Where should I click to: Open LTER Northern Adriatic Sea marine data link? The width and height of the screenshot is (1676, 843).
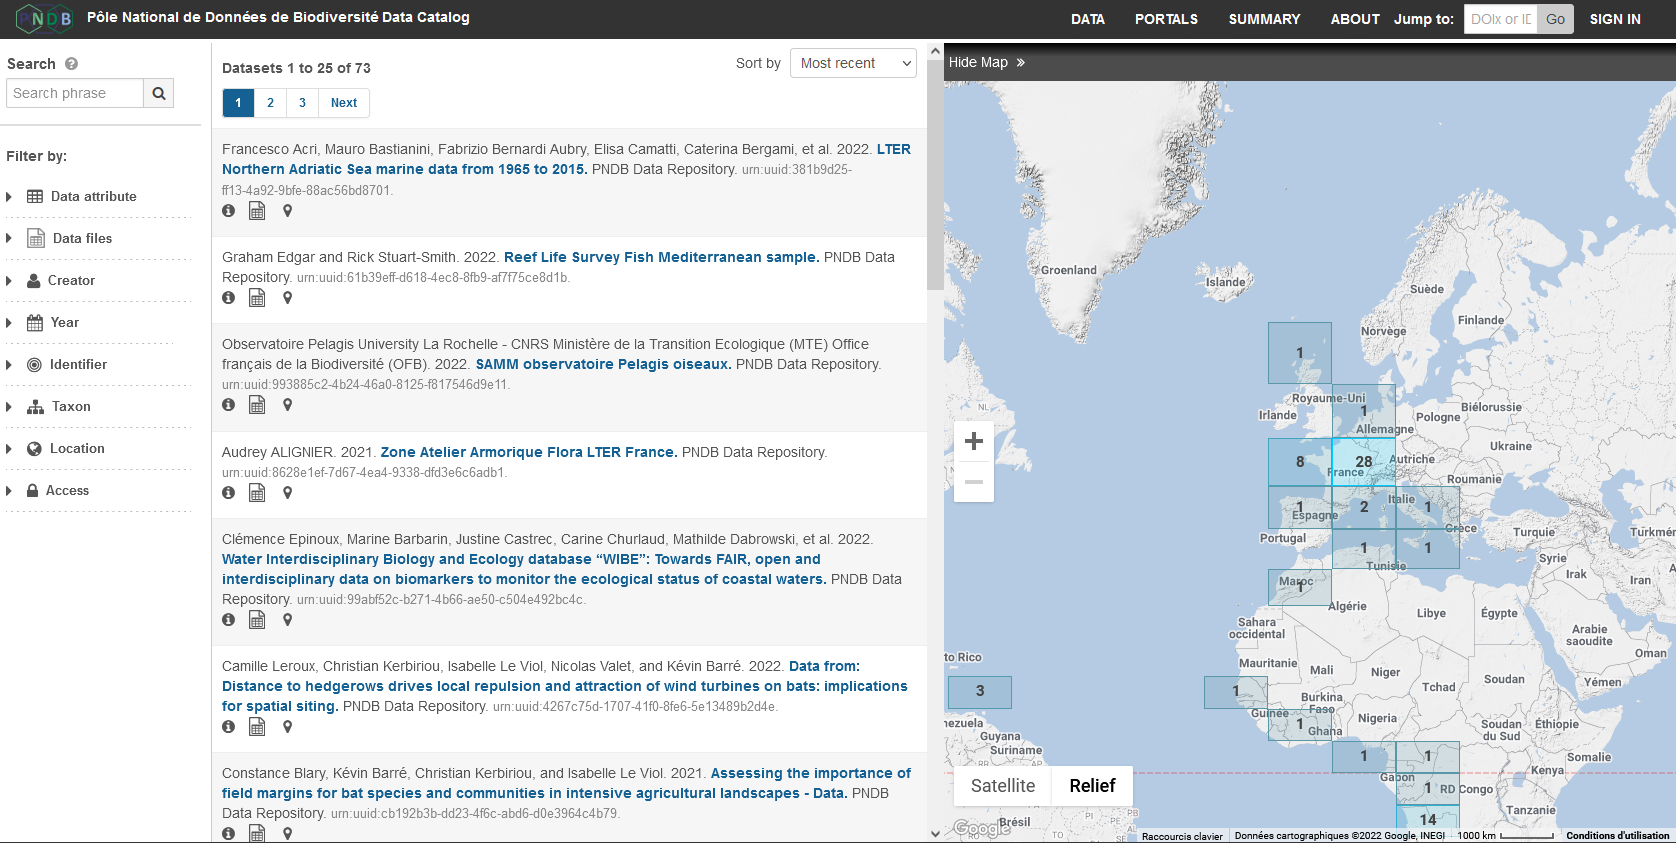tap(566, 159)
